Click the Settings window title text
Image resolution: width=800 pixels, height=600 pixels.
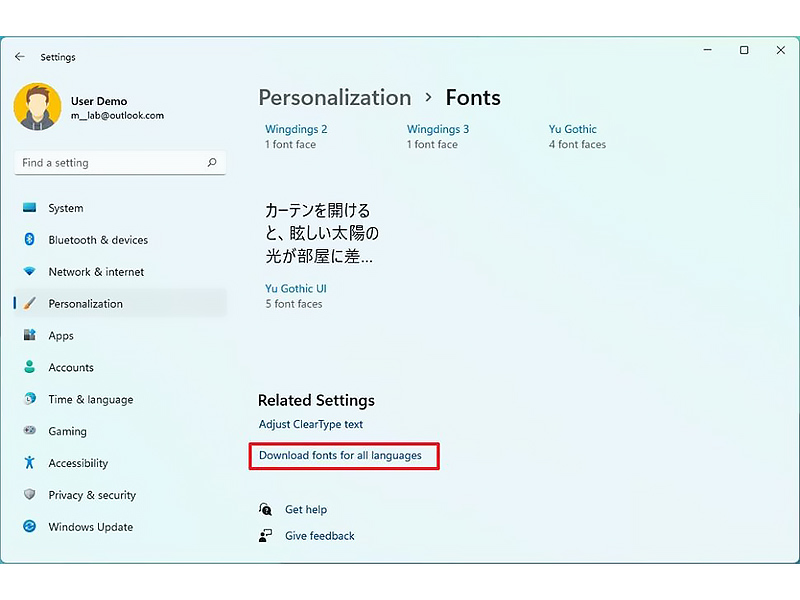pos(58,57)
